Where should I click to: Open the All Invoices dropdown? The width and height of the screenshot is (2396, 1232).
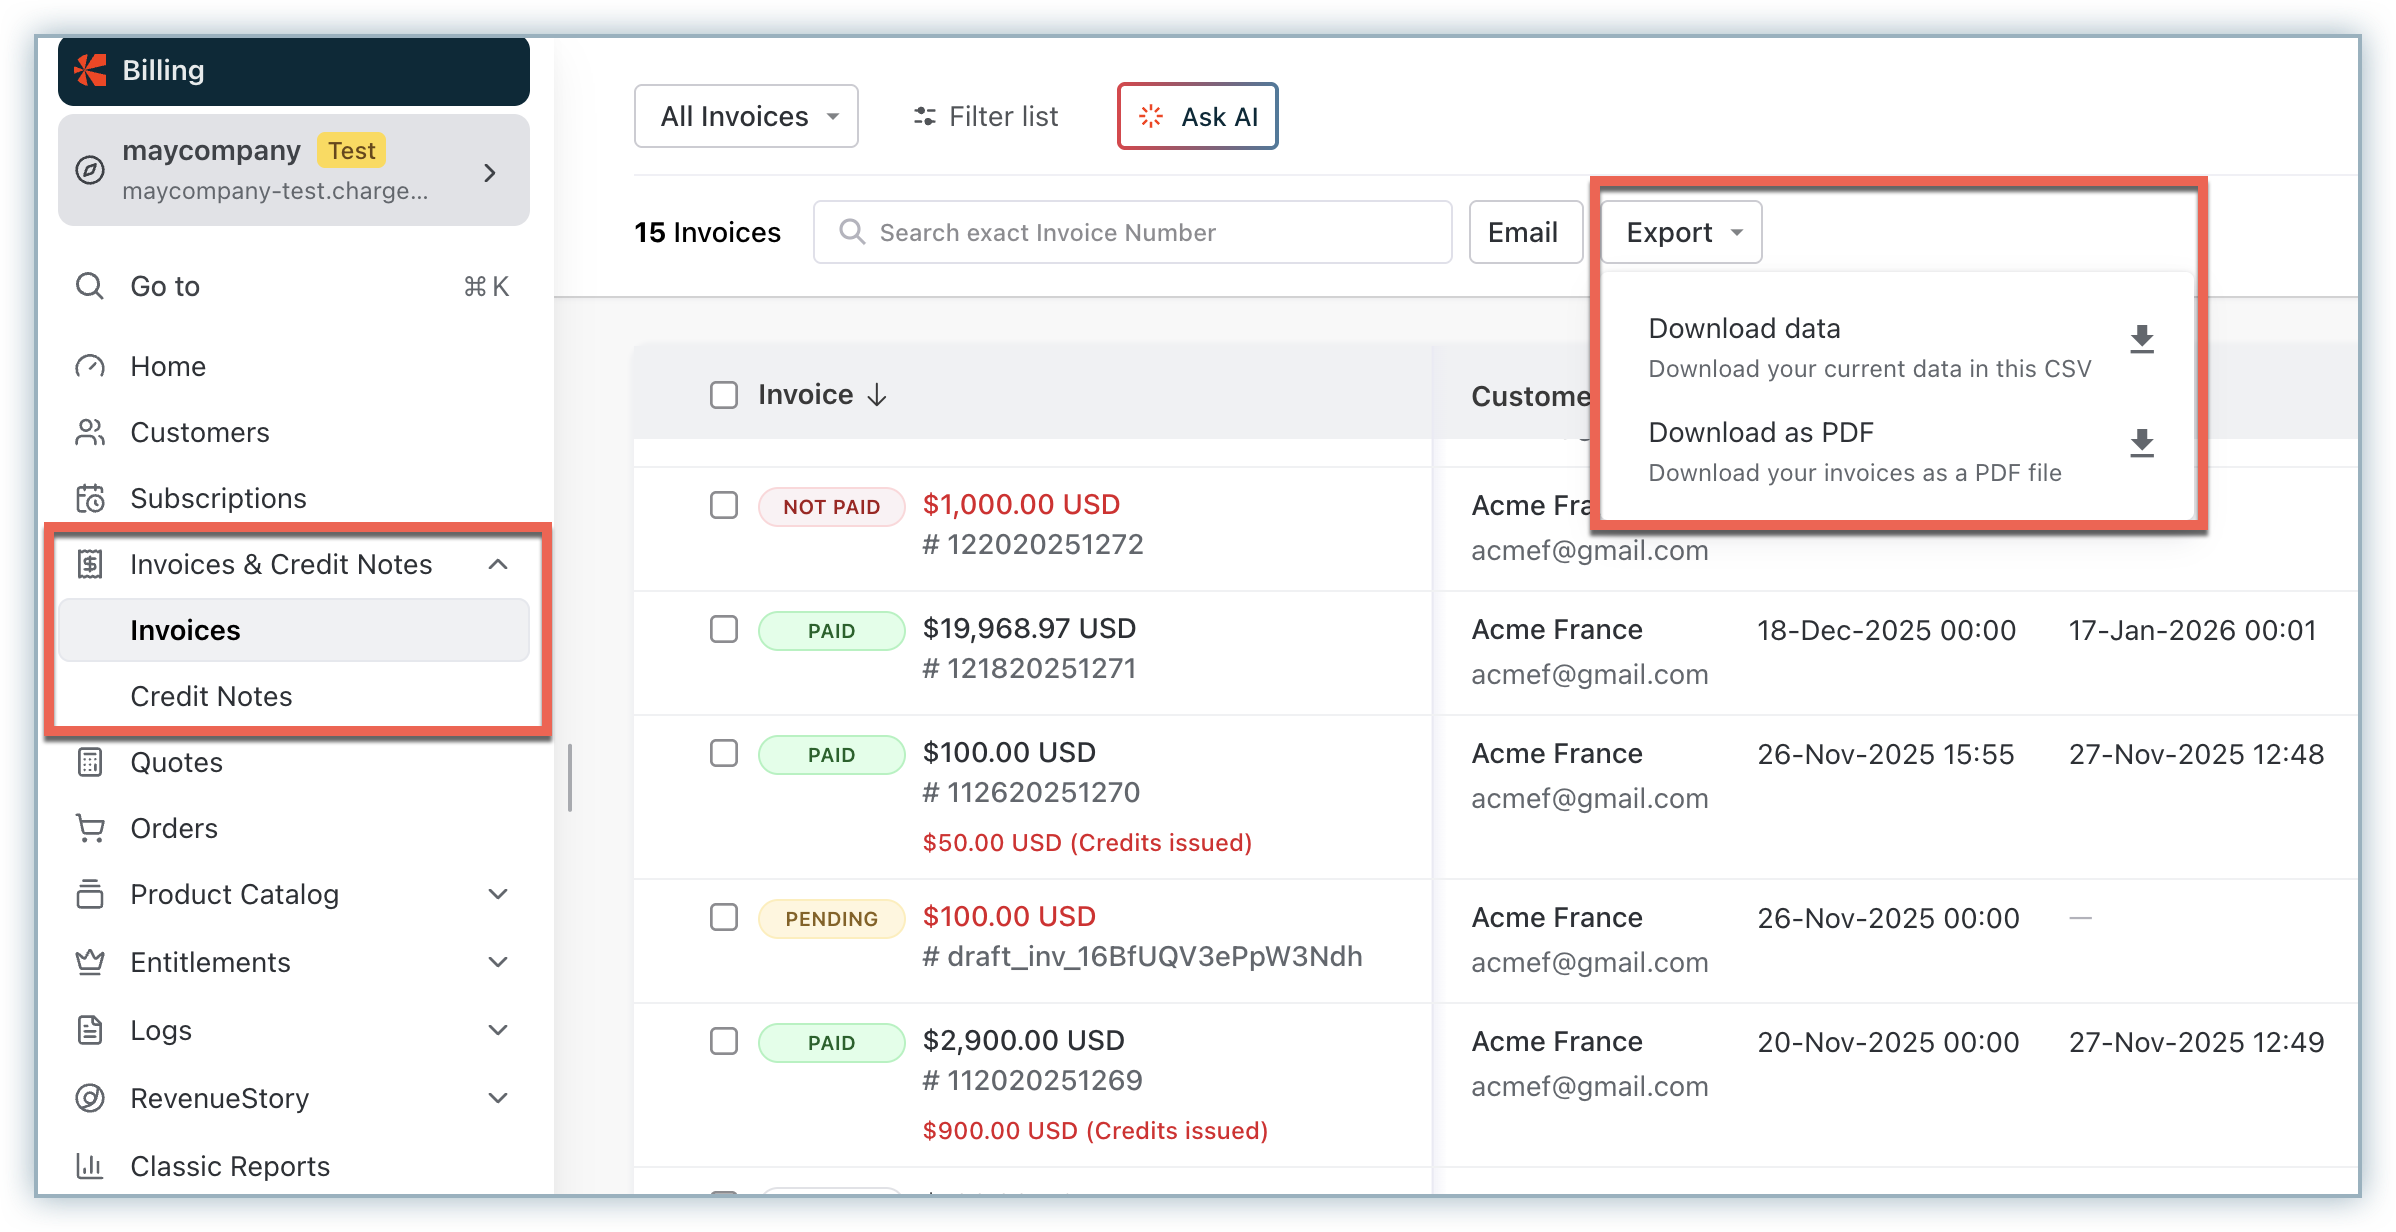(746, 115)
